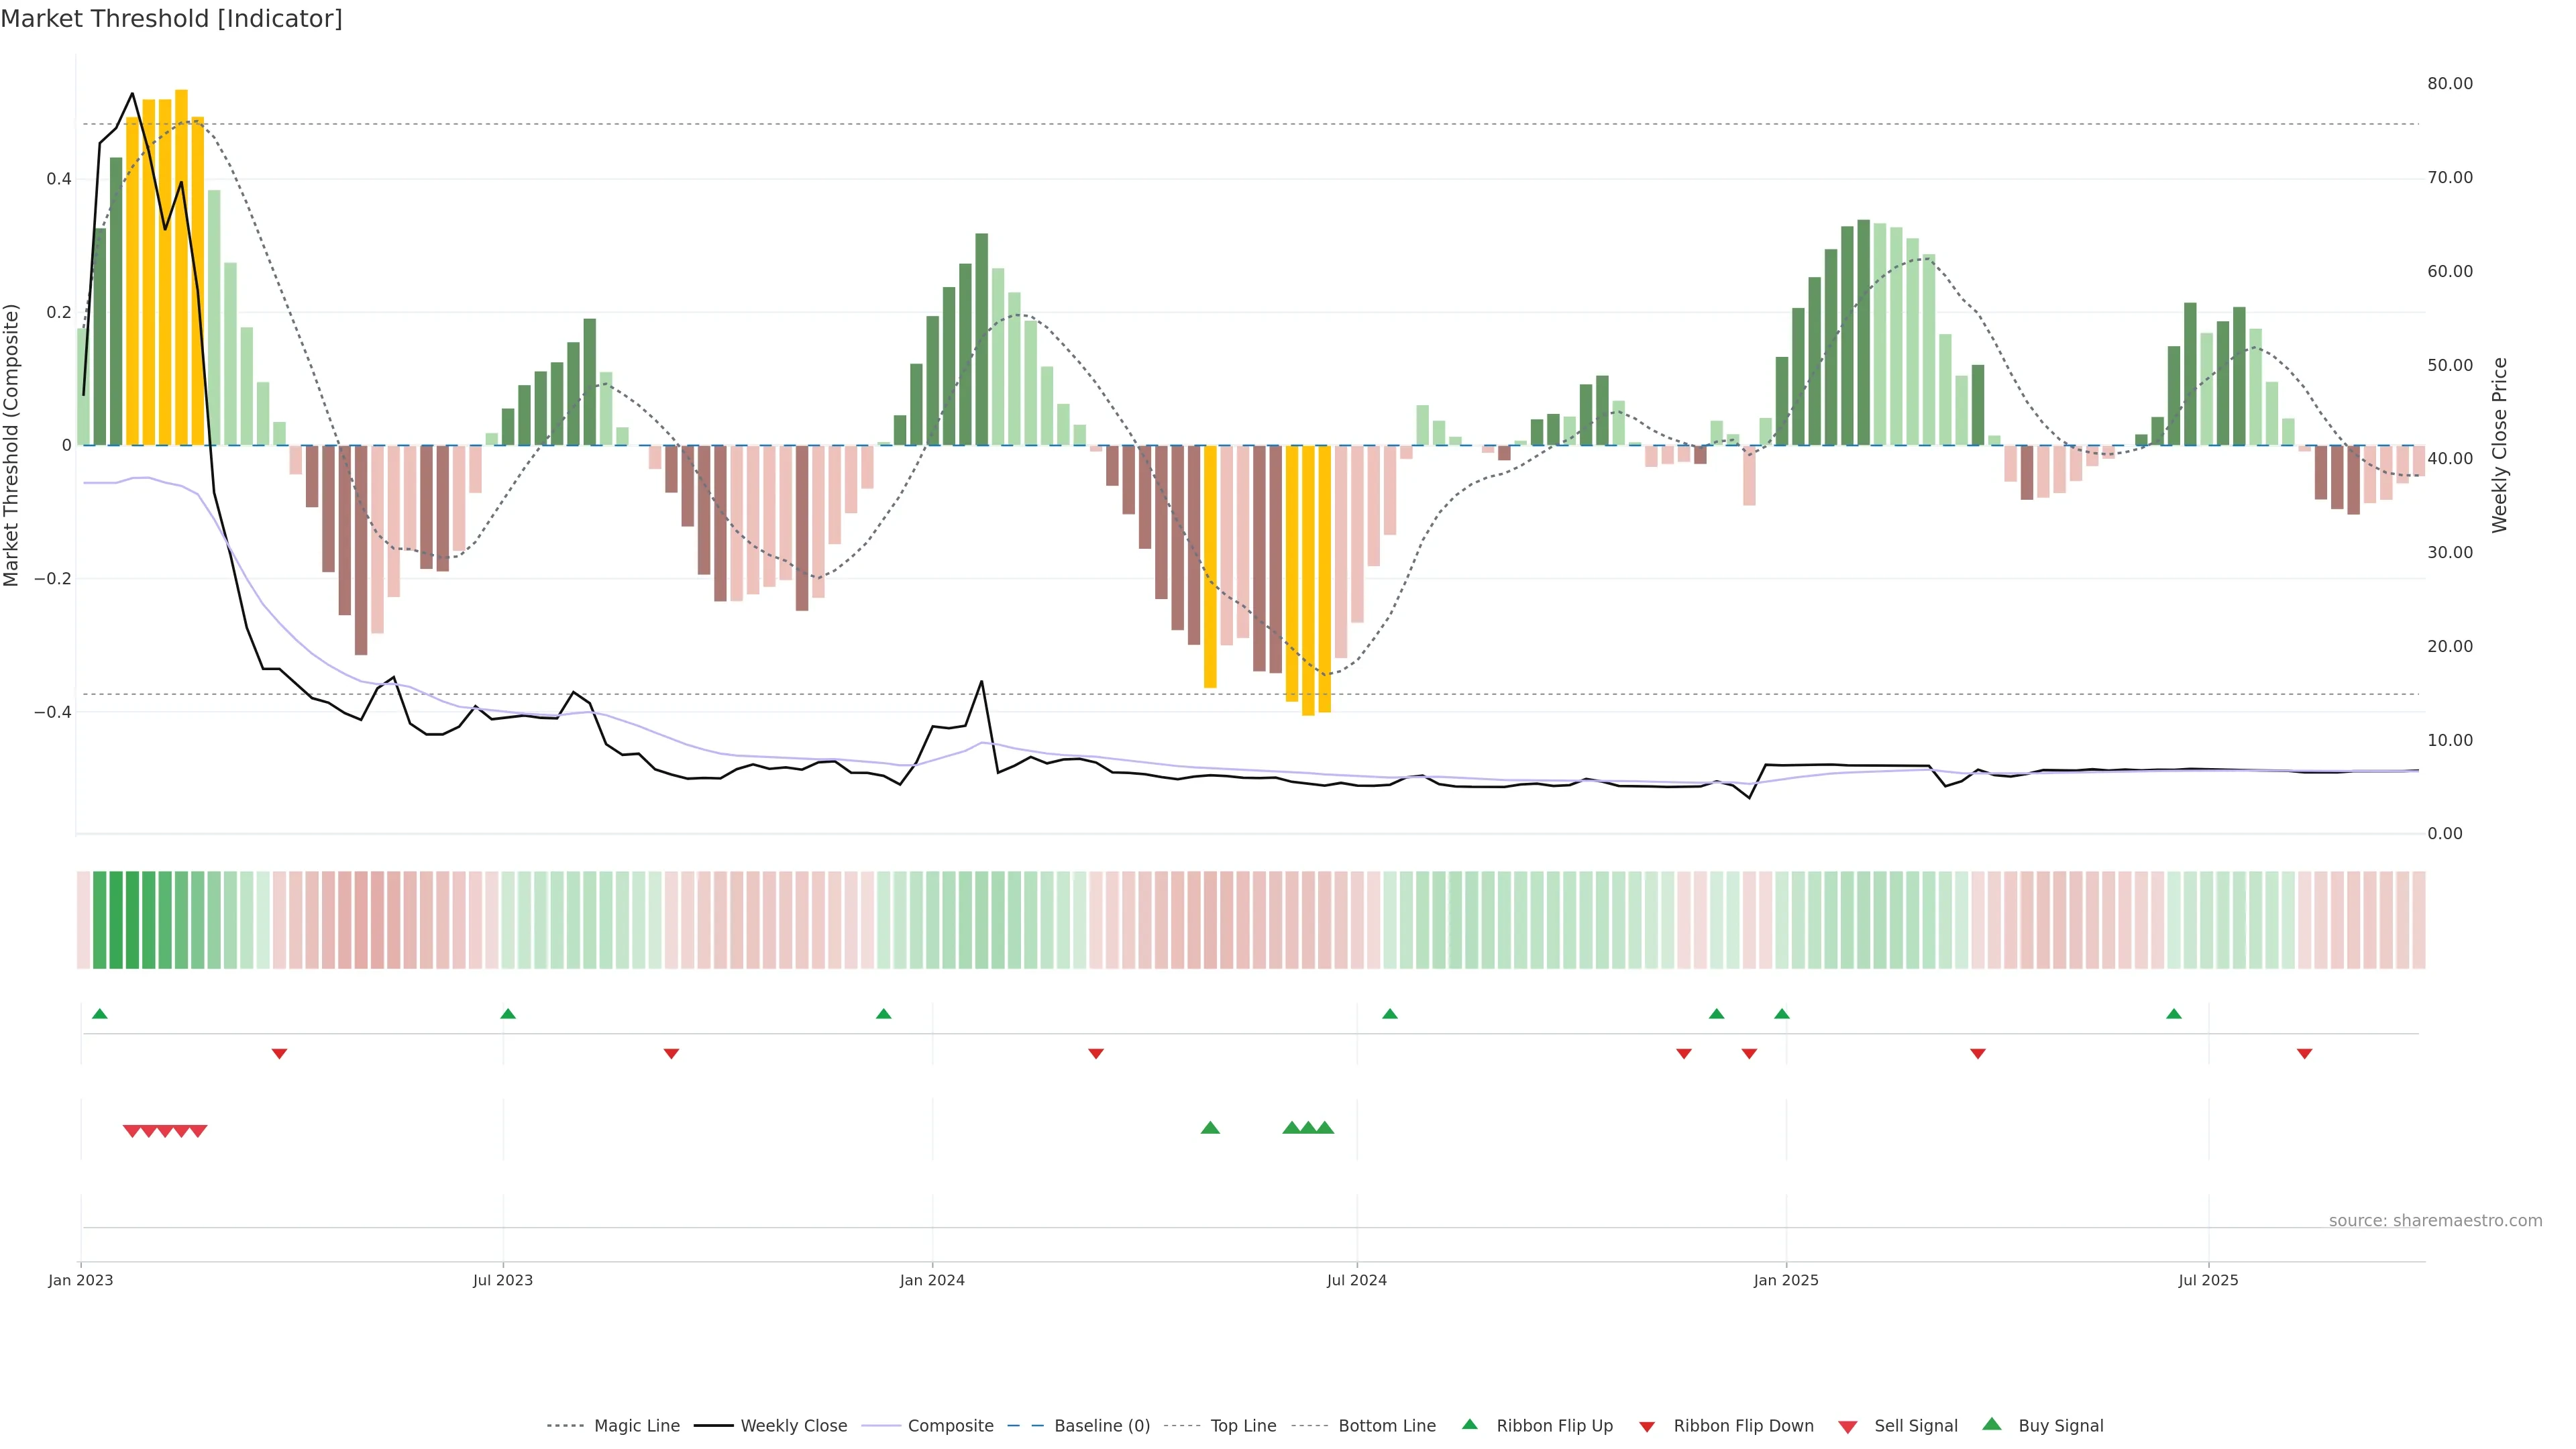Click the darkest green ribbon cell near Jan 2023
This screenshot has height=1449, width=2576.
(116, 920)
